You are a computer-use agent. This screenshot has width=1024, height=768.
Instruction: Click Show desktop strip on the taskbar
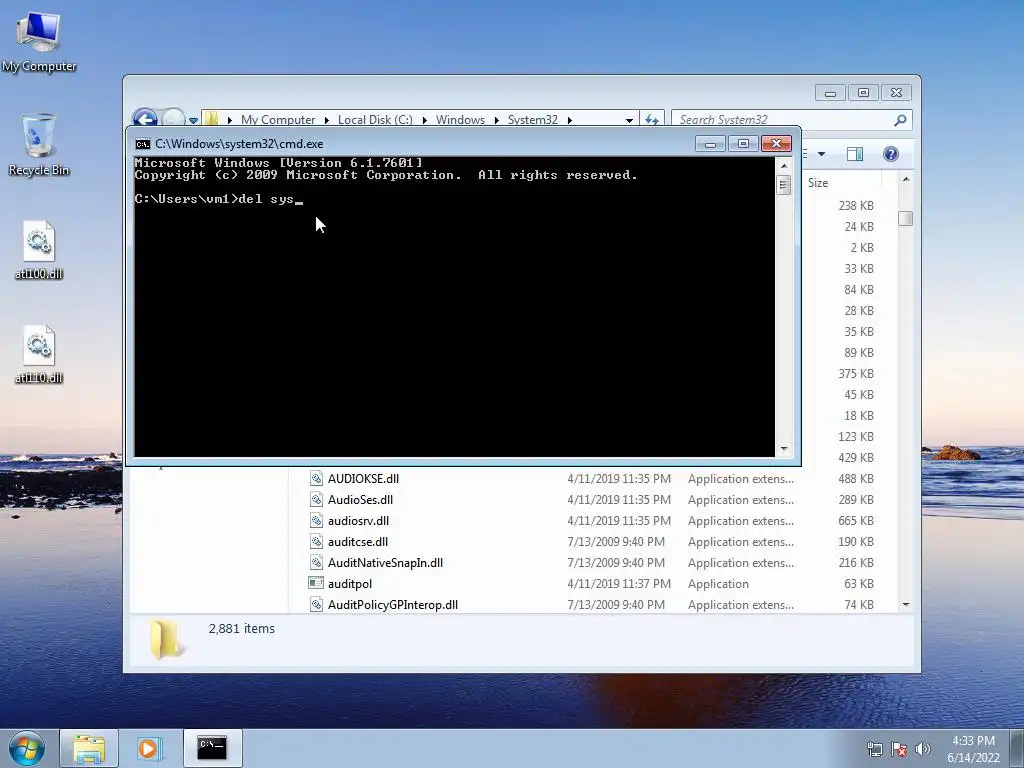coord(1017,748)
